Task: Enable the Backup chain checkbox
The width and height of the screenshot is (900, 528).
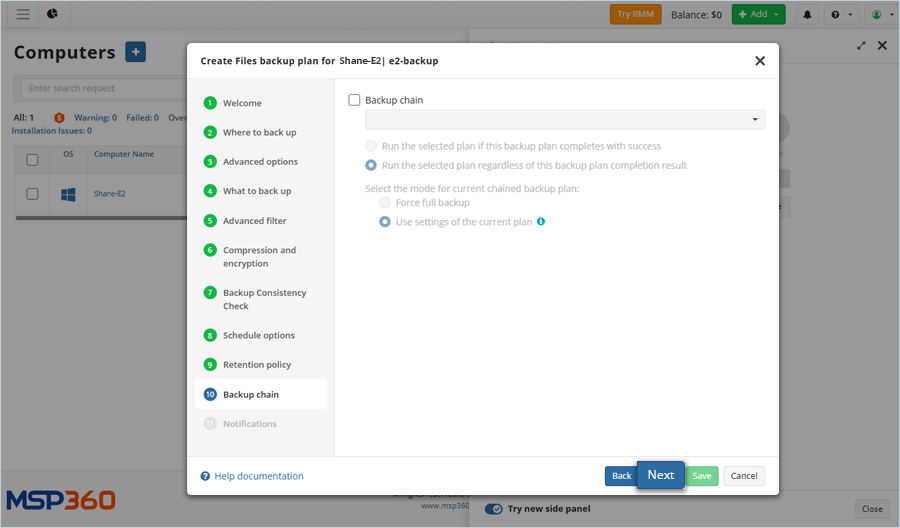Action: 354,100
